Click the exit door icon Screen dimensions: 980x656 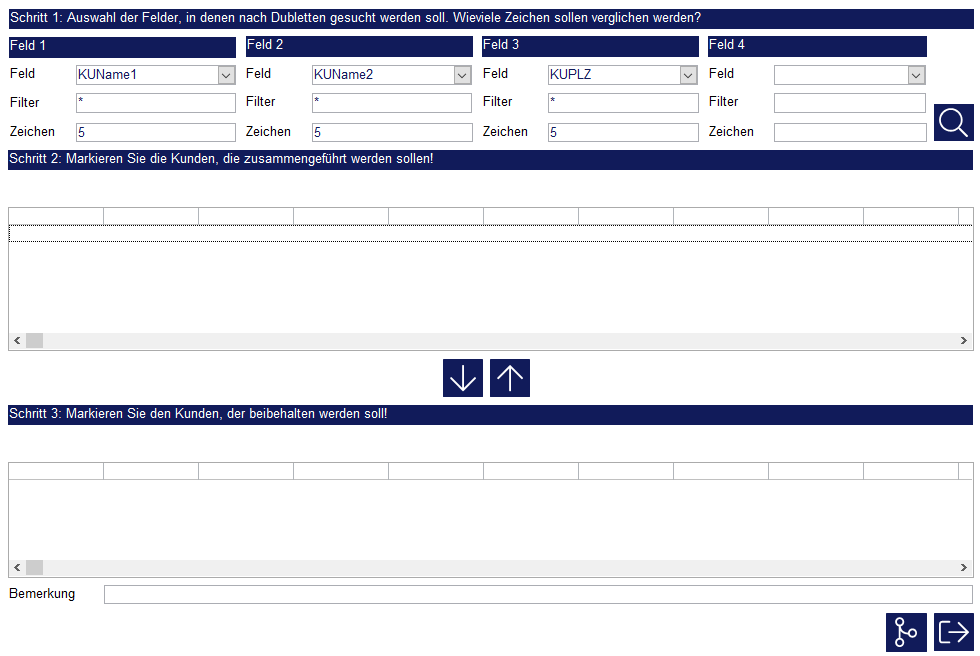point(953,632)
